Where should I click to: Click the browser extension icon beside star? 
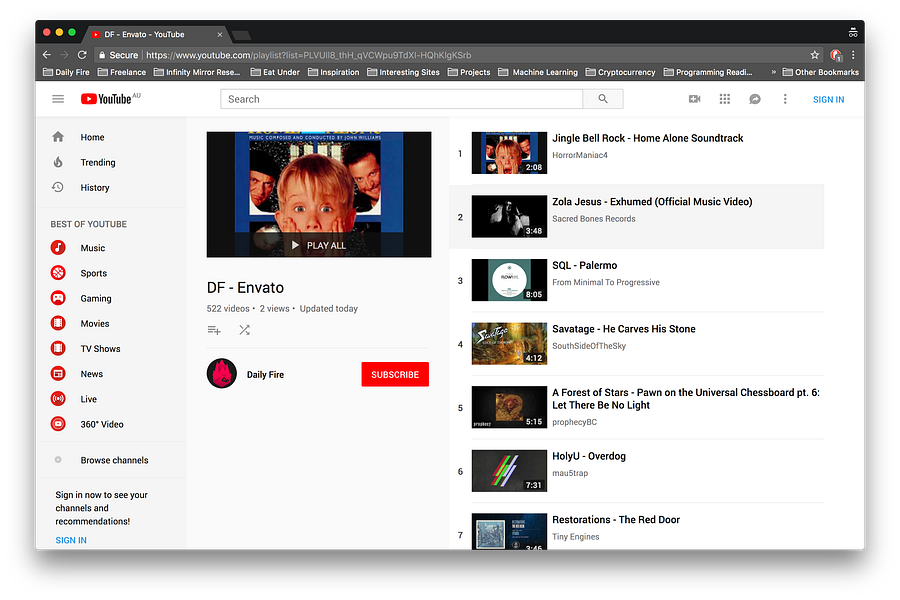pyautogui.click(x=836, y=55)
